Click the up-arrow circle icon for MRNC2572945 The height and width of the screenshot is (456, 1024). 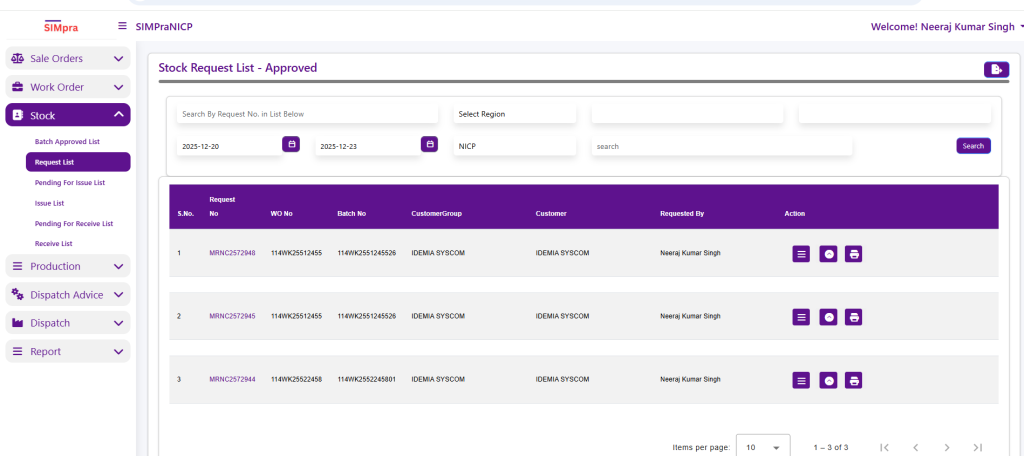point(828,317)
